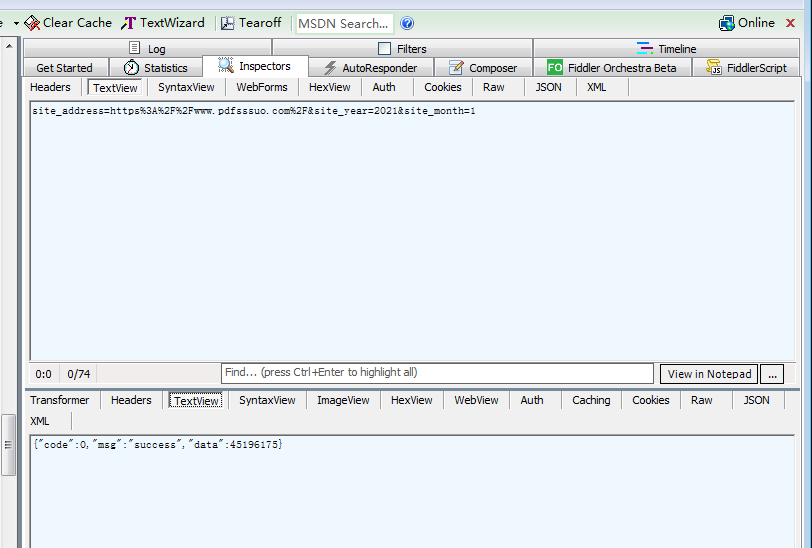
Task: Click the Online status globe icon
Action: [x=727, y=23]
